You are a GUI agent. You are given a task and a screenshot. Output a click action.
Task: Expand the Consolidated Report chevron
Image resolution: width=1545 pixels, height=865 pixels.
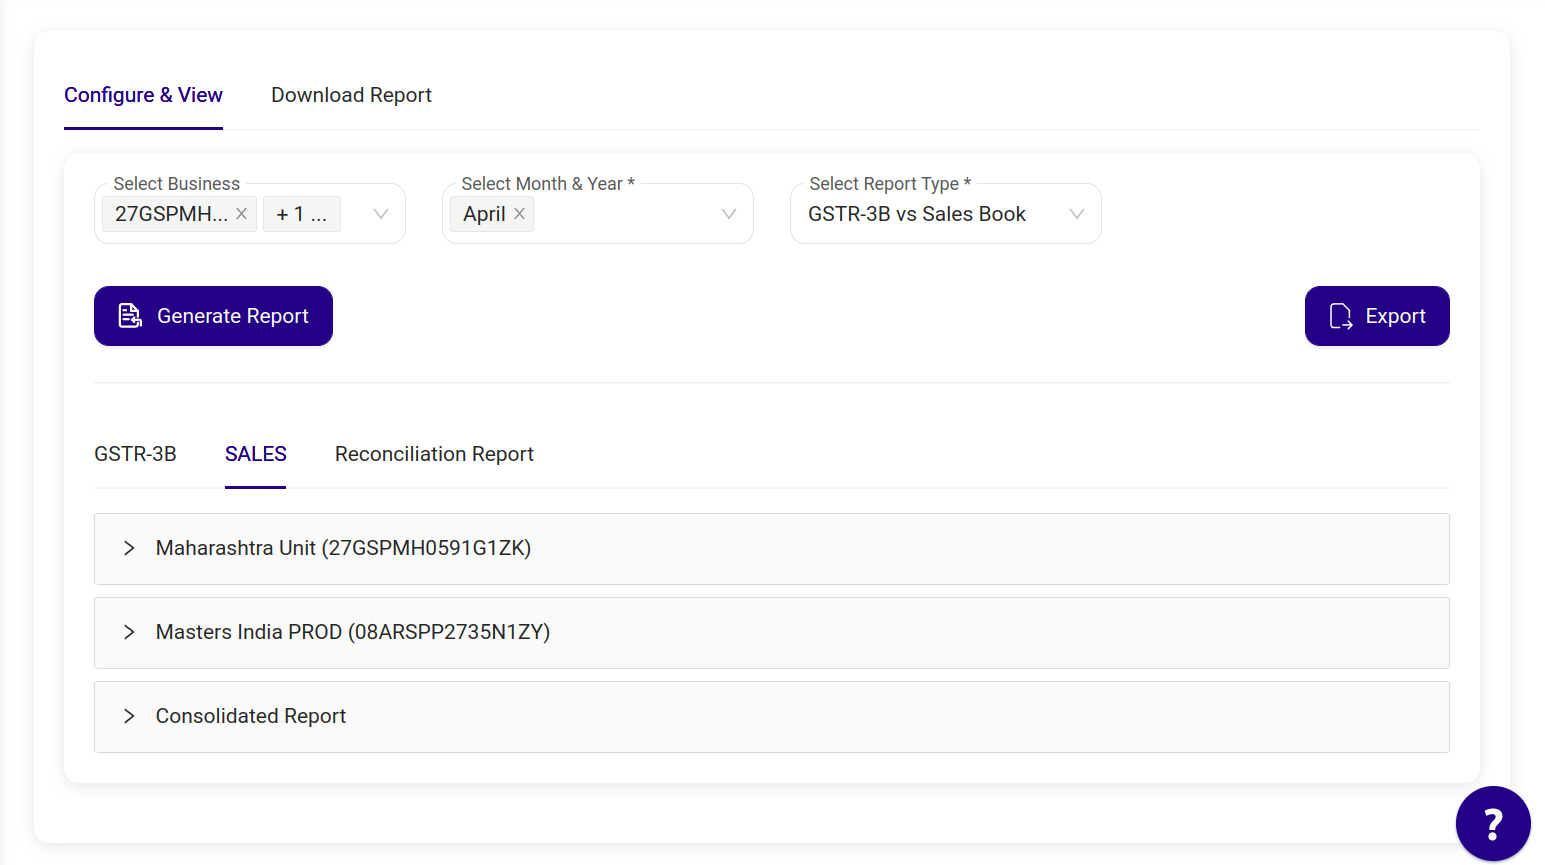click(129, 716)
